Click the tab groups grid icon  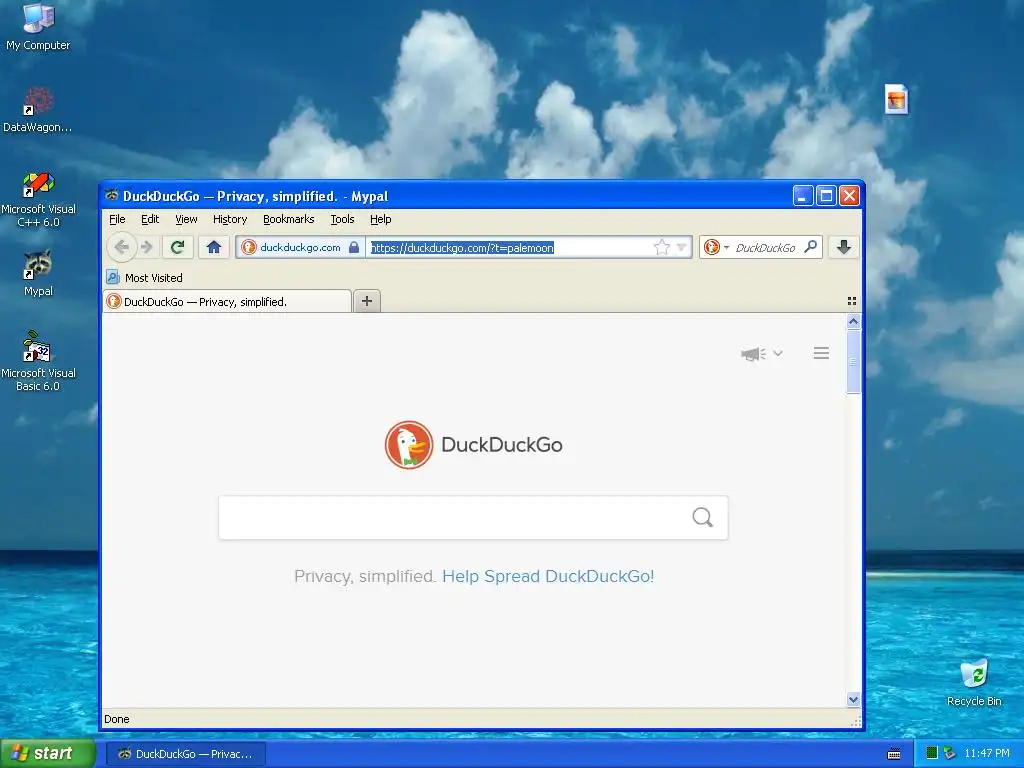[x=852, y=301]
